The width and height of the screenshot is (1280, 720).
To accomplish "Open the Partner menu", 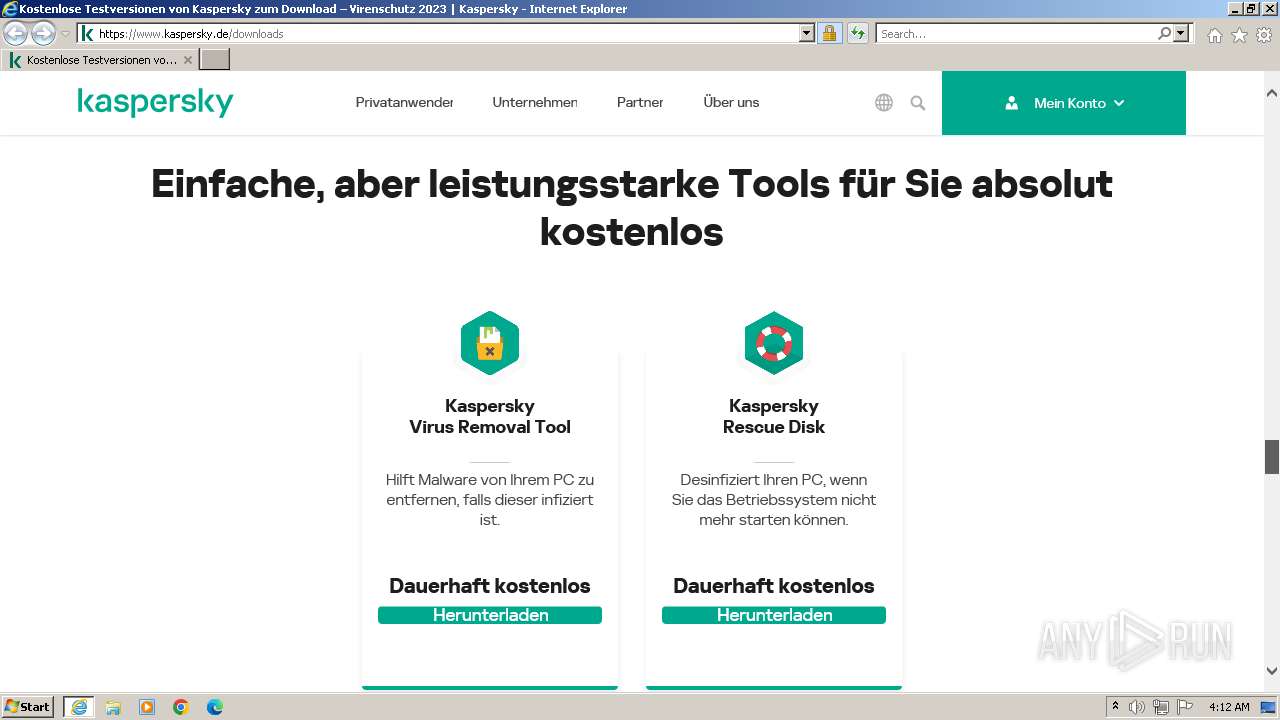I will [640, 102].
